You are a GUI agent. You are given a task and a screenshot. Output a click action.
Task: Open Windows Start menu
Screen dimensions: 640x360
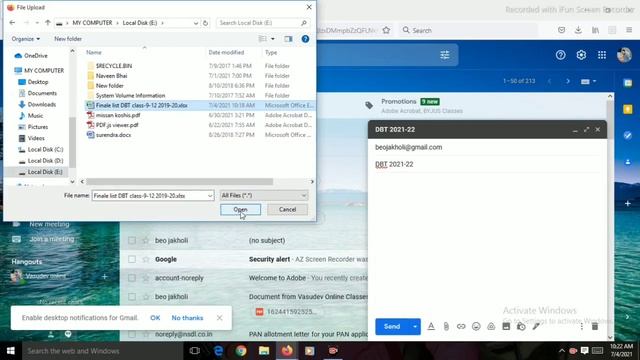pos(11,351)
